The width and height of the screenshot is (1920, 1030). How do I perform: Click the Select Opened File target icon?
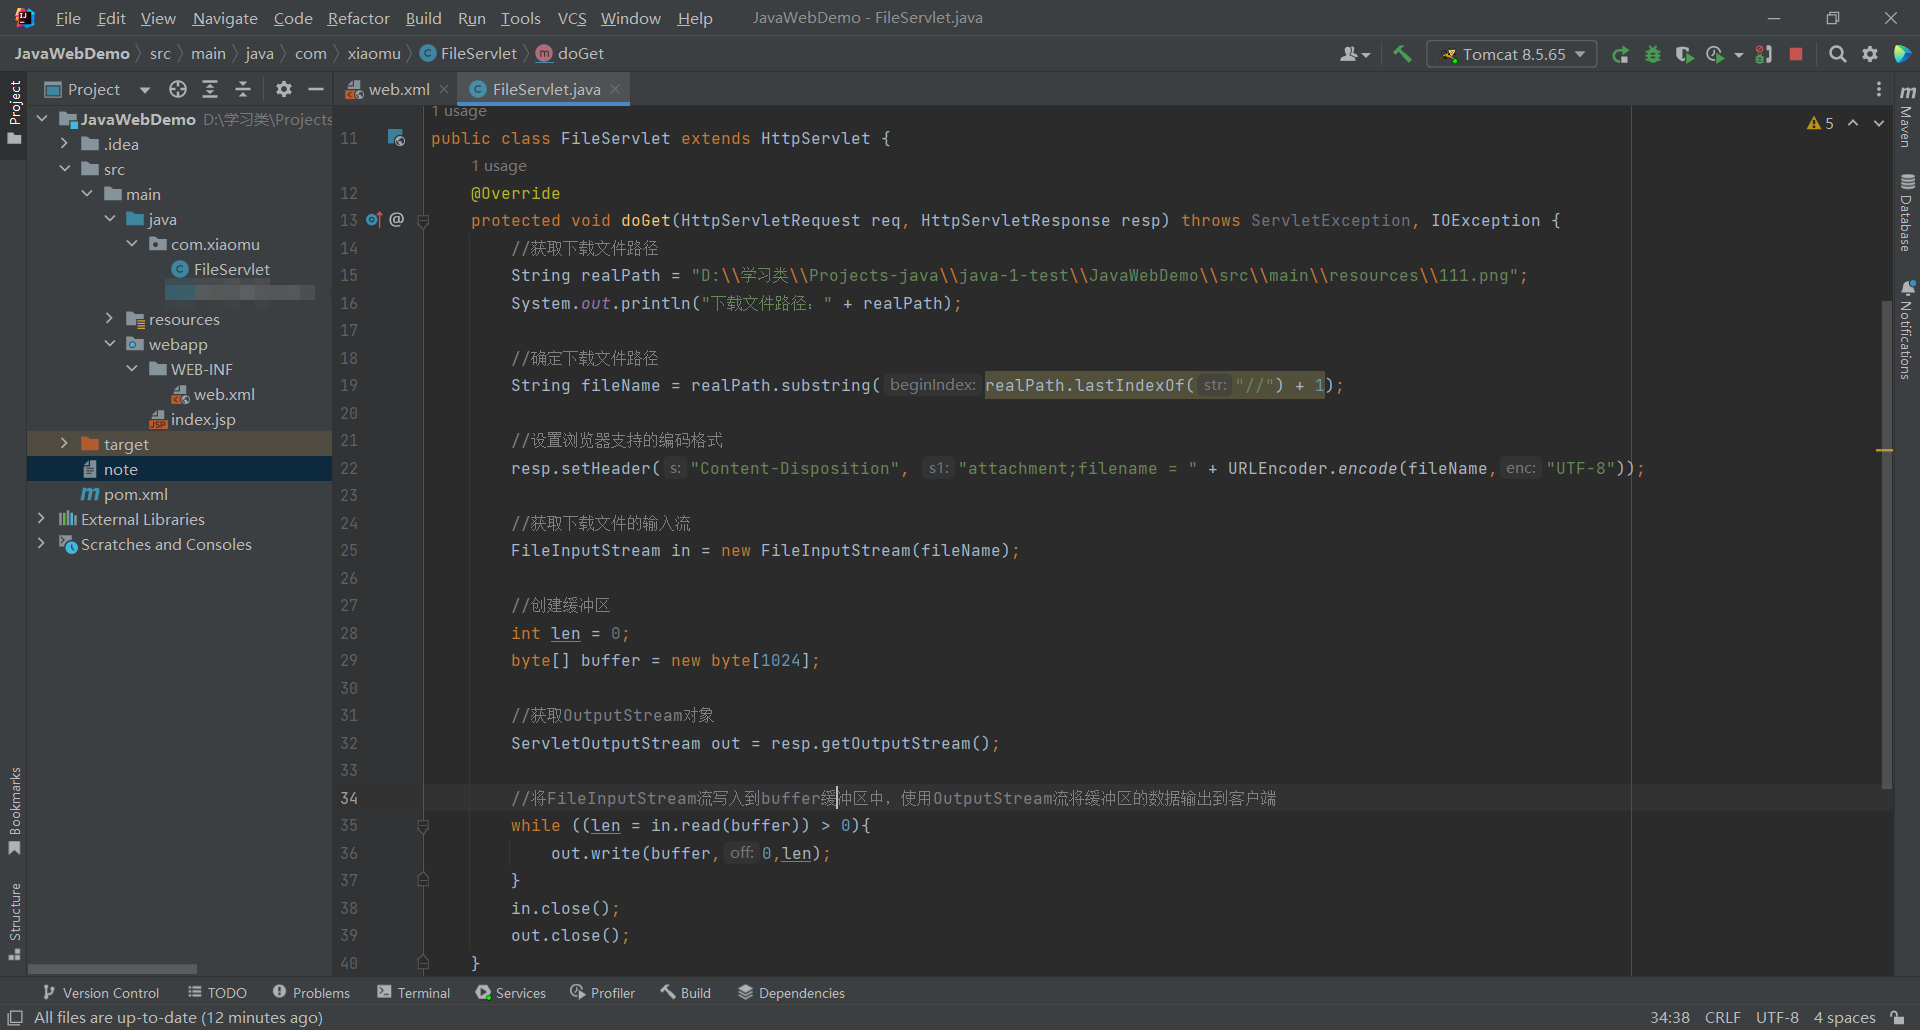coord(178,89)
